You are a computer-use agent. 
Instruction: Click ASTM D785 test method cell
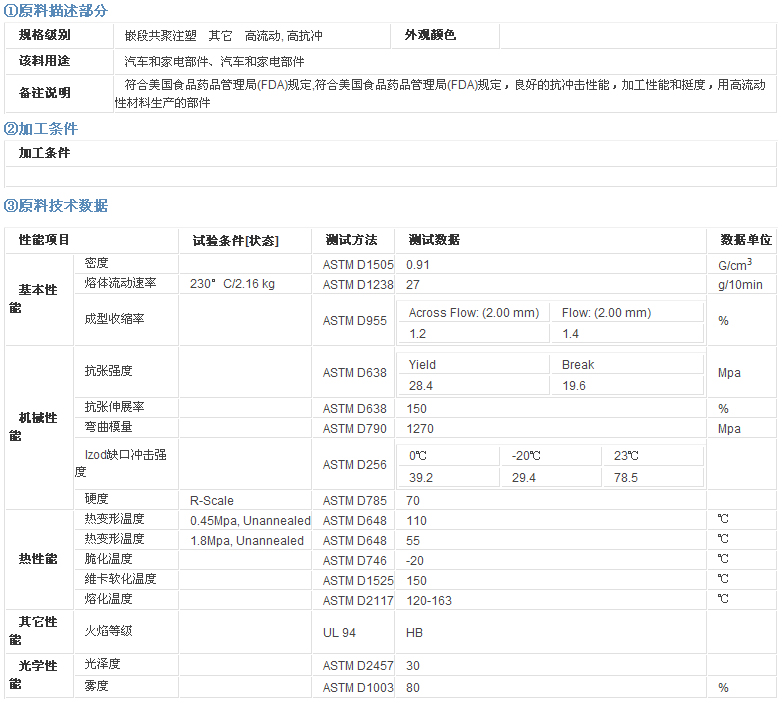355,500
